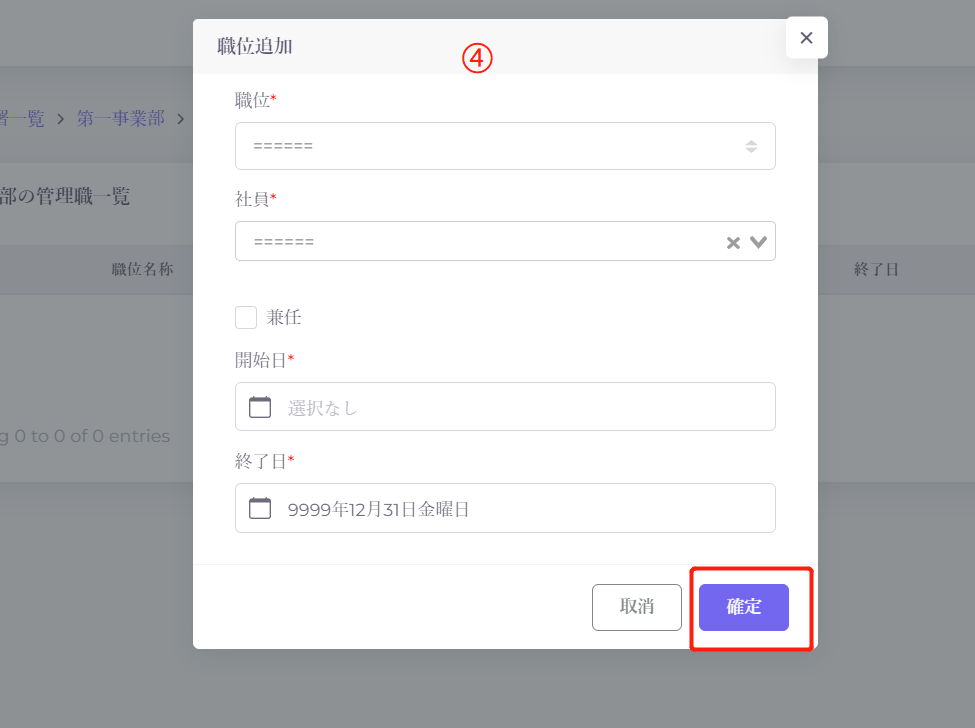Open the 職位 dropdown field
The width and height of the screenshot is (975, 728).
click(x=490, y=146)
